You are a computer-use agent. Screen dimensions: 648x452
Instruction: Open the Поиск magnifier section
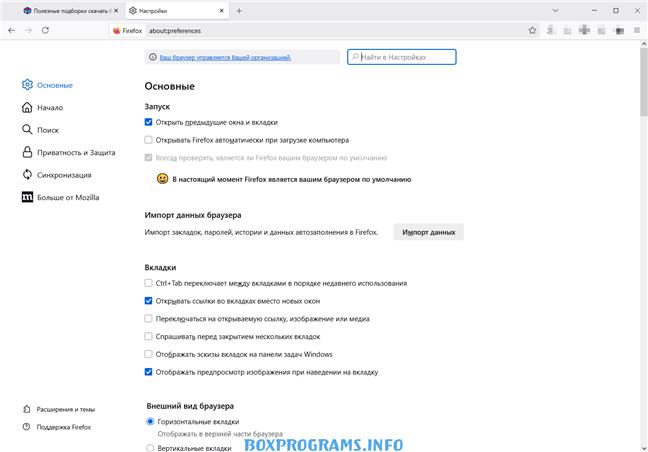40,130
